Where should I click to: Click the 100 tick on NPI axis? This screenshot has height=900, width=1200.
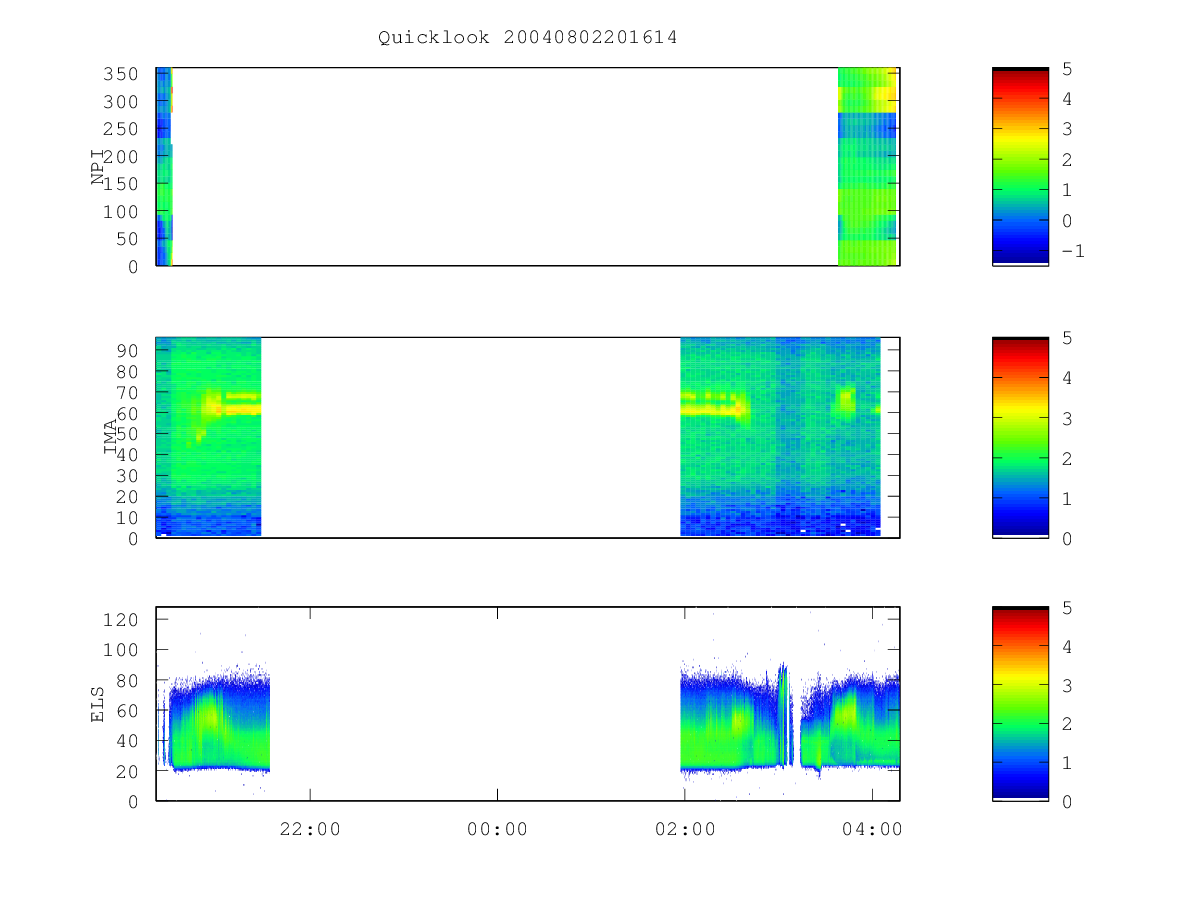[122, 212]
